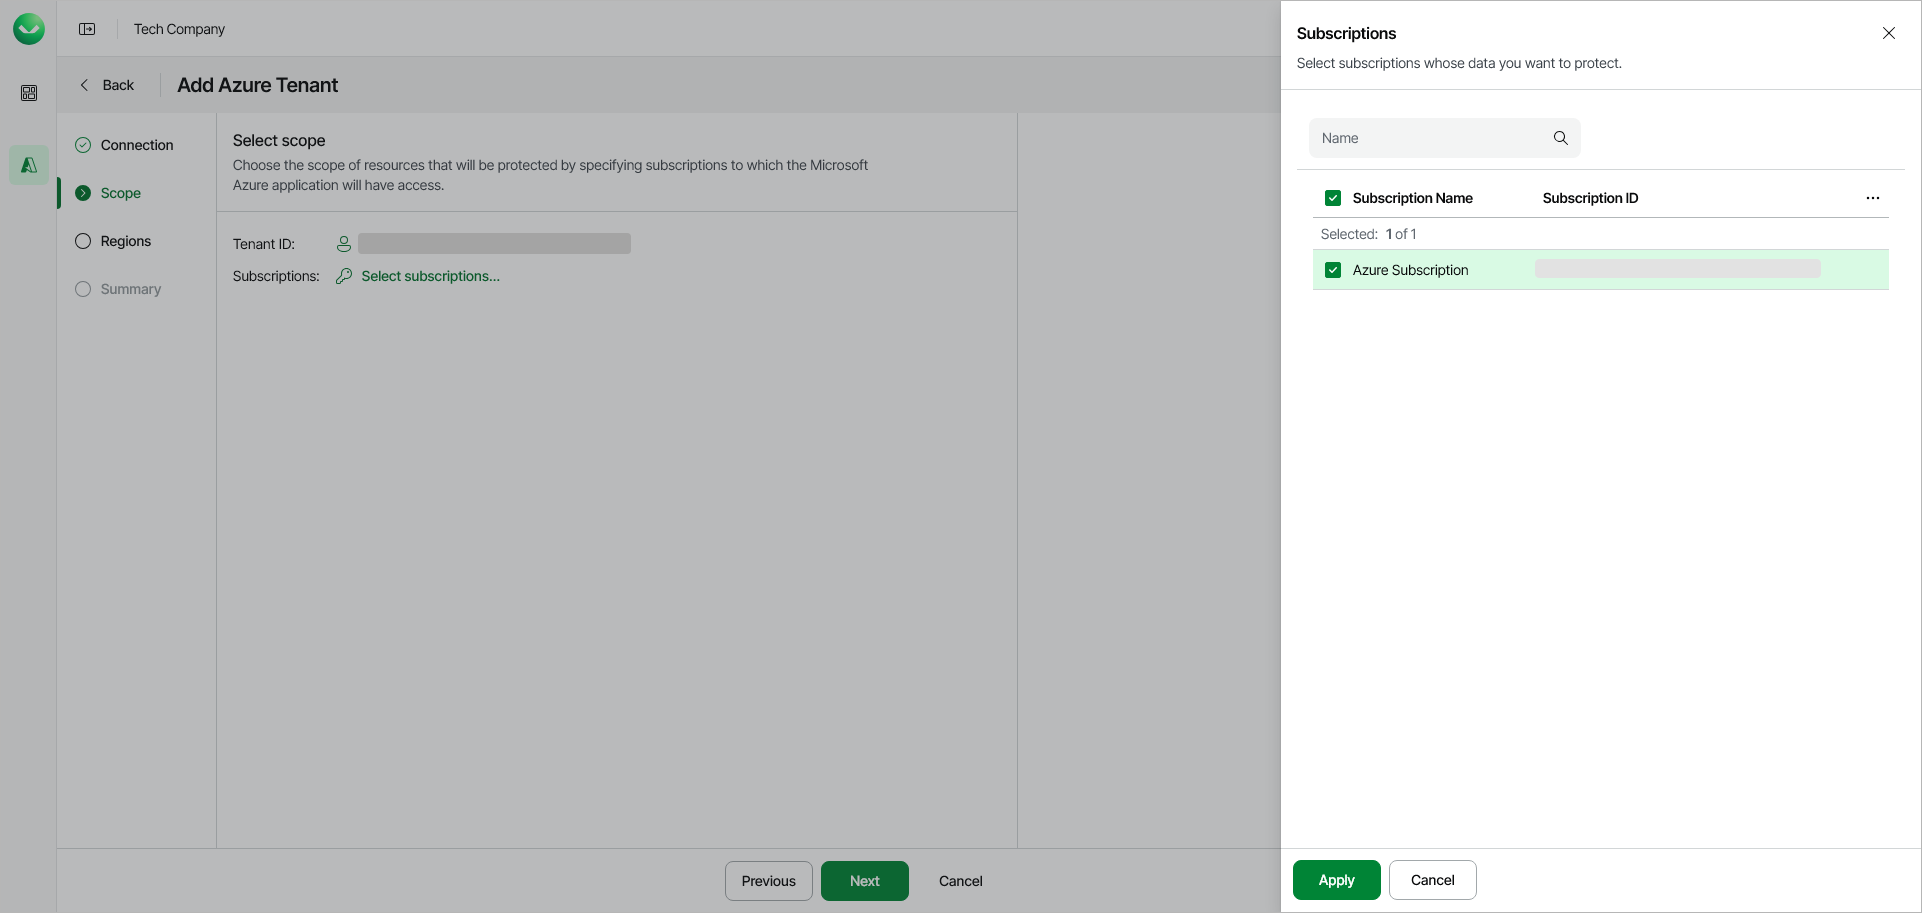Select the Microsoft Azure icon in the sidebar
This screenshot has width=1922, height=913.
(28, 164)
